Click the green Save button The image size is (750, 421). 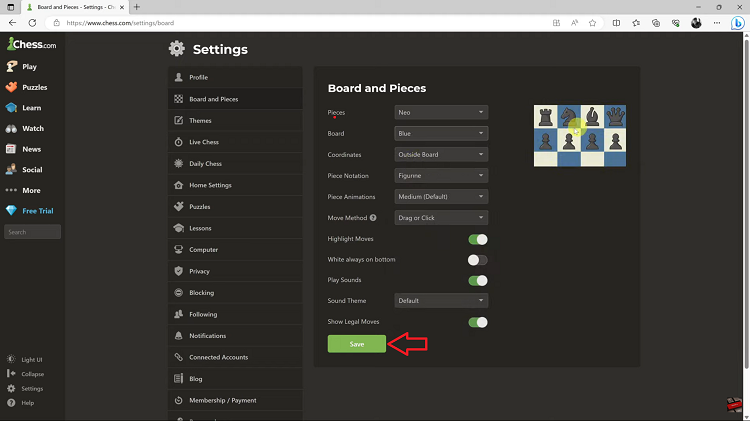[357, 344]
